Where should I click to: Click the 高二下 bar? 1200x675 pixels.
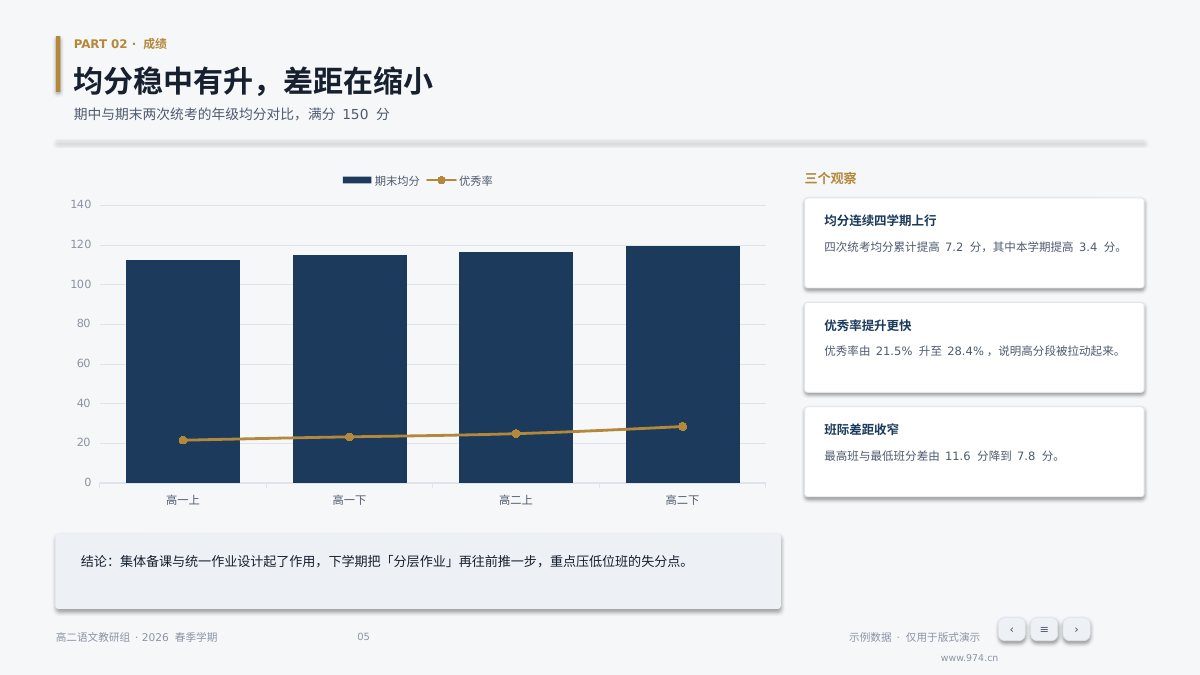point(683,364)
